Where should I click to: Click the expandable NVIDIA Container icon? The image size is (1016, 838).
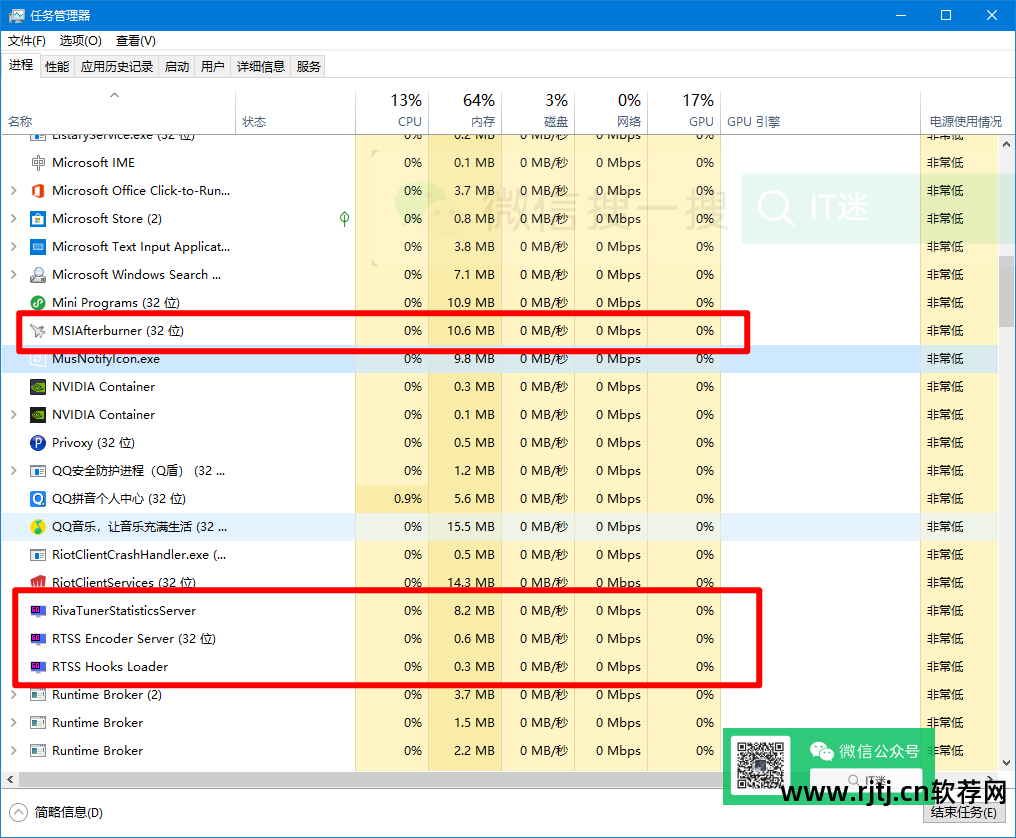tap(38, 415)
